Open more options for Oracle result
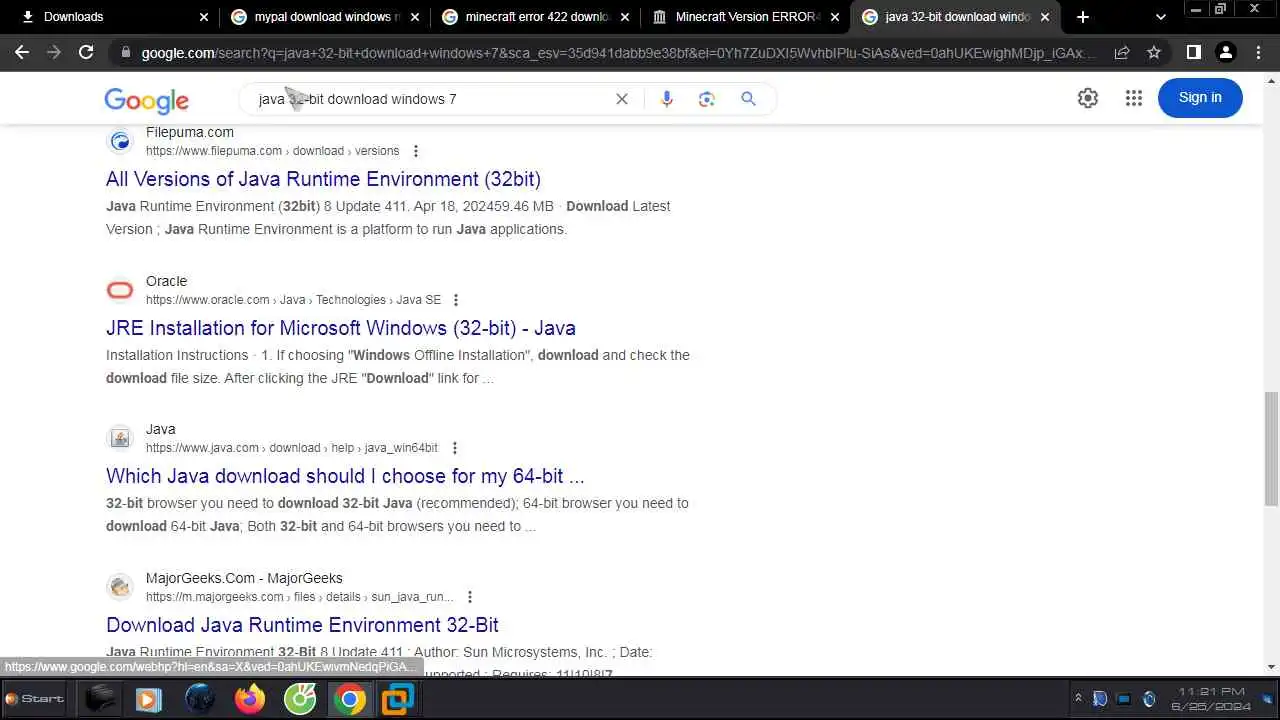The image size is (1280, 720). pyautogui.click(x=456, y=300)
